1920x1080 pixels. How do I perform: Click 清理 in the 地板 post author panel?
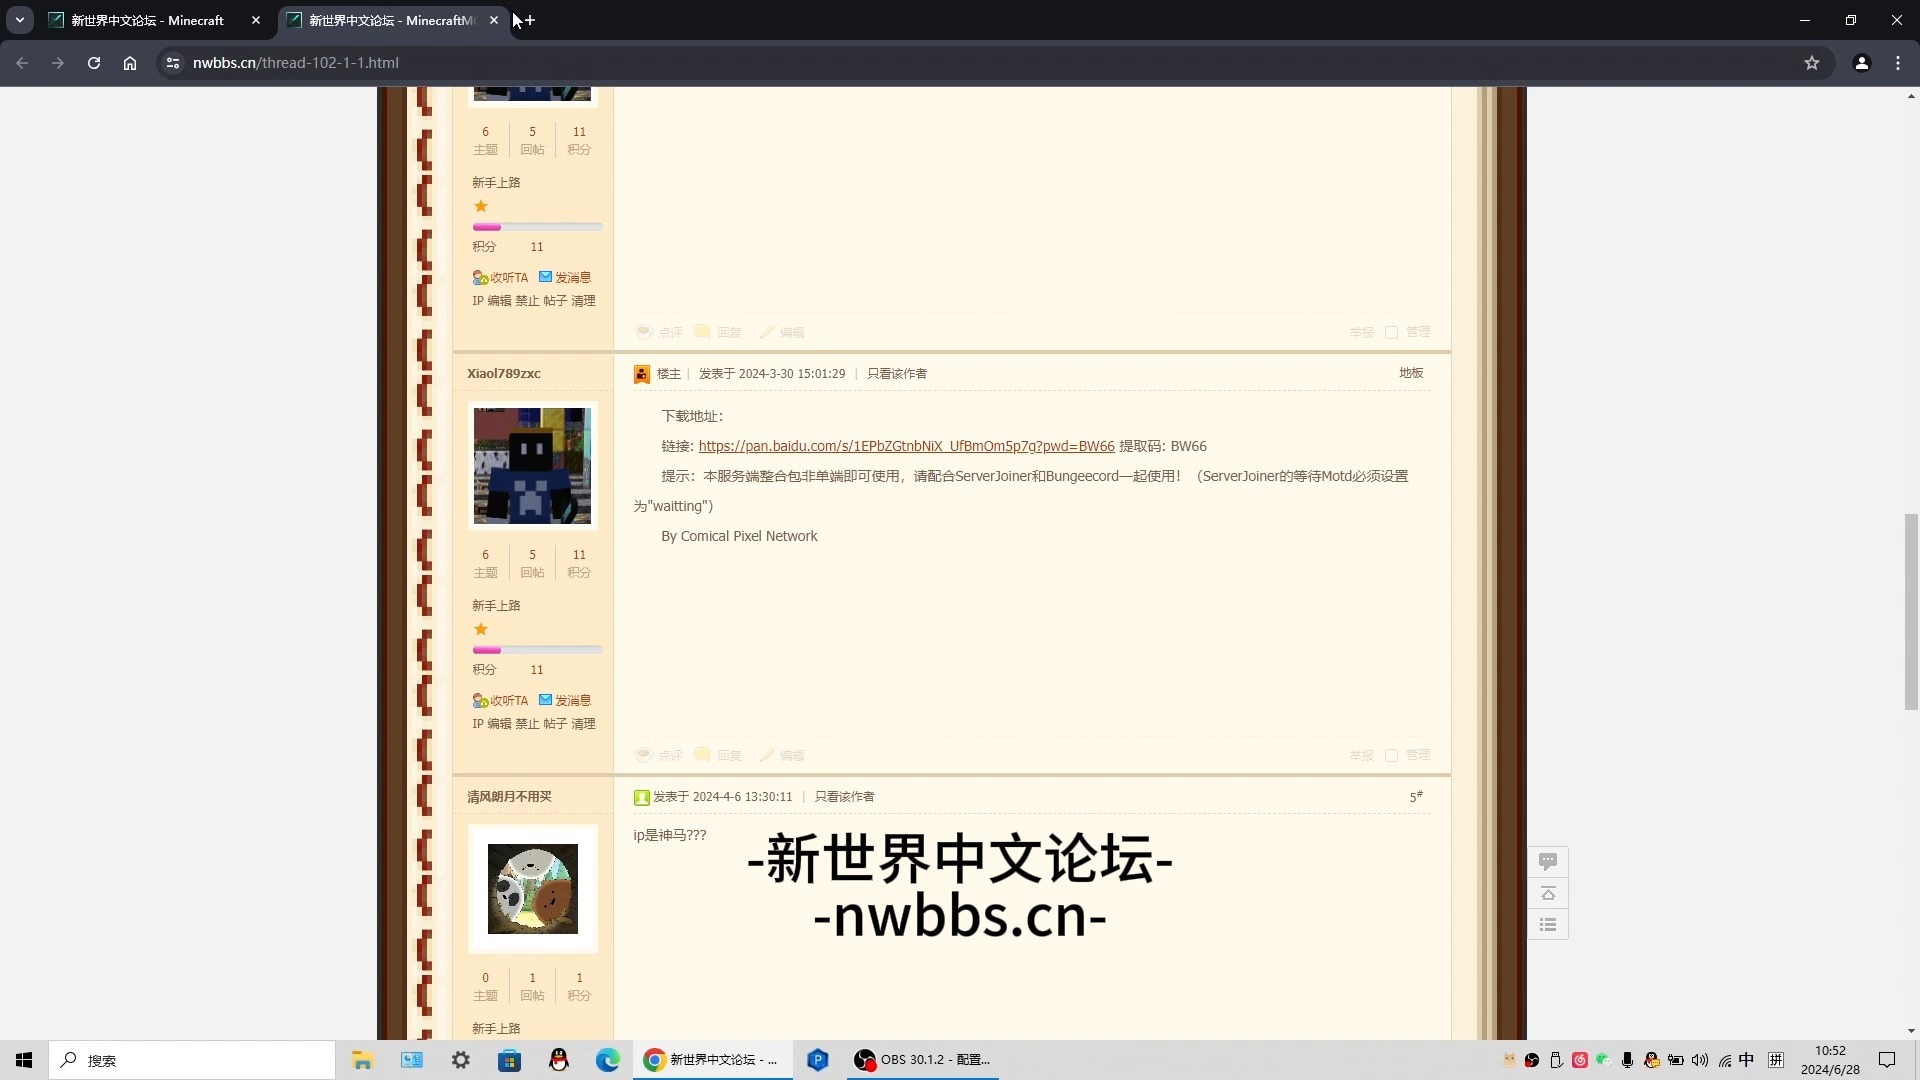pos(583,723)
